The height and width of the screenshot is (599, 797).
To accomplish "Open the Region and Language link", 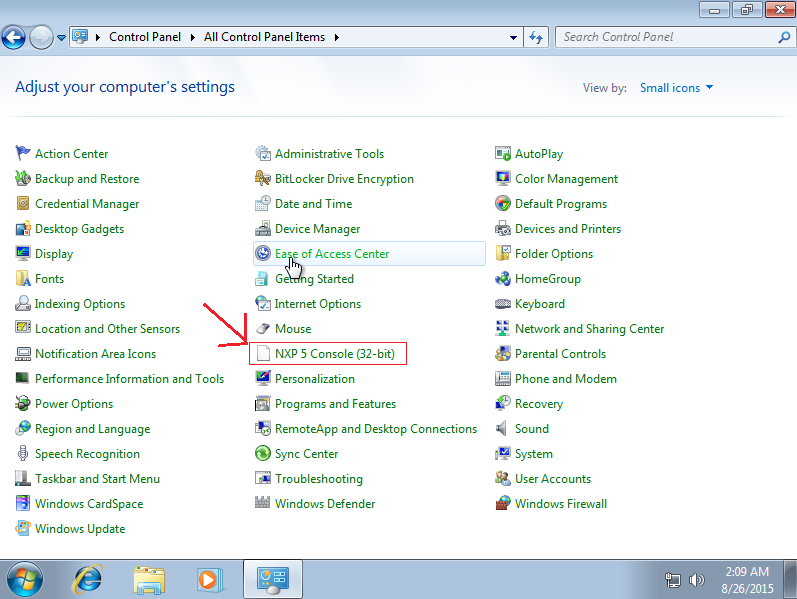I will [93, 429].
